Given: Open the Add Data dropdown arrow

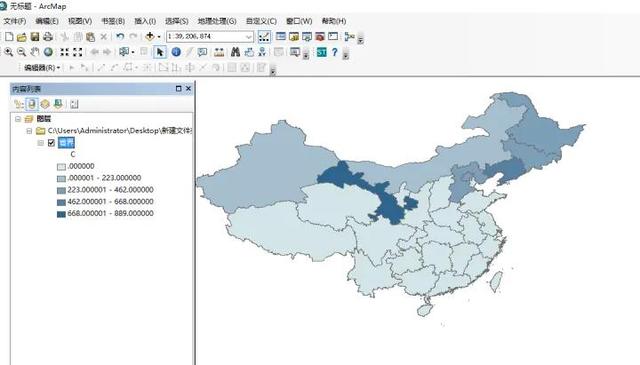Looking at the screenshot, I should pos(159,37).
